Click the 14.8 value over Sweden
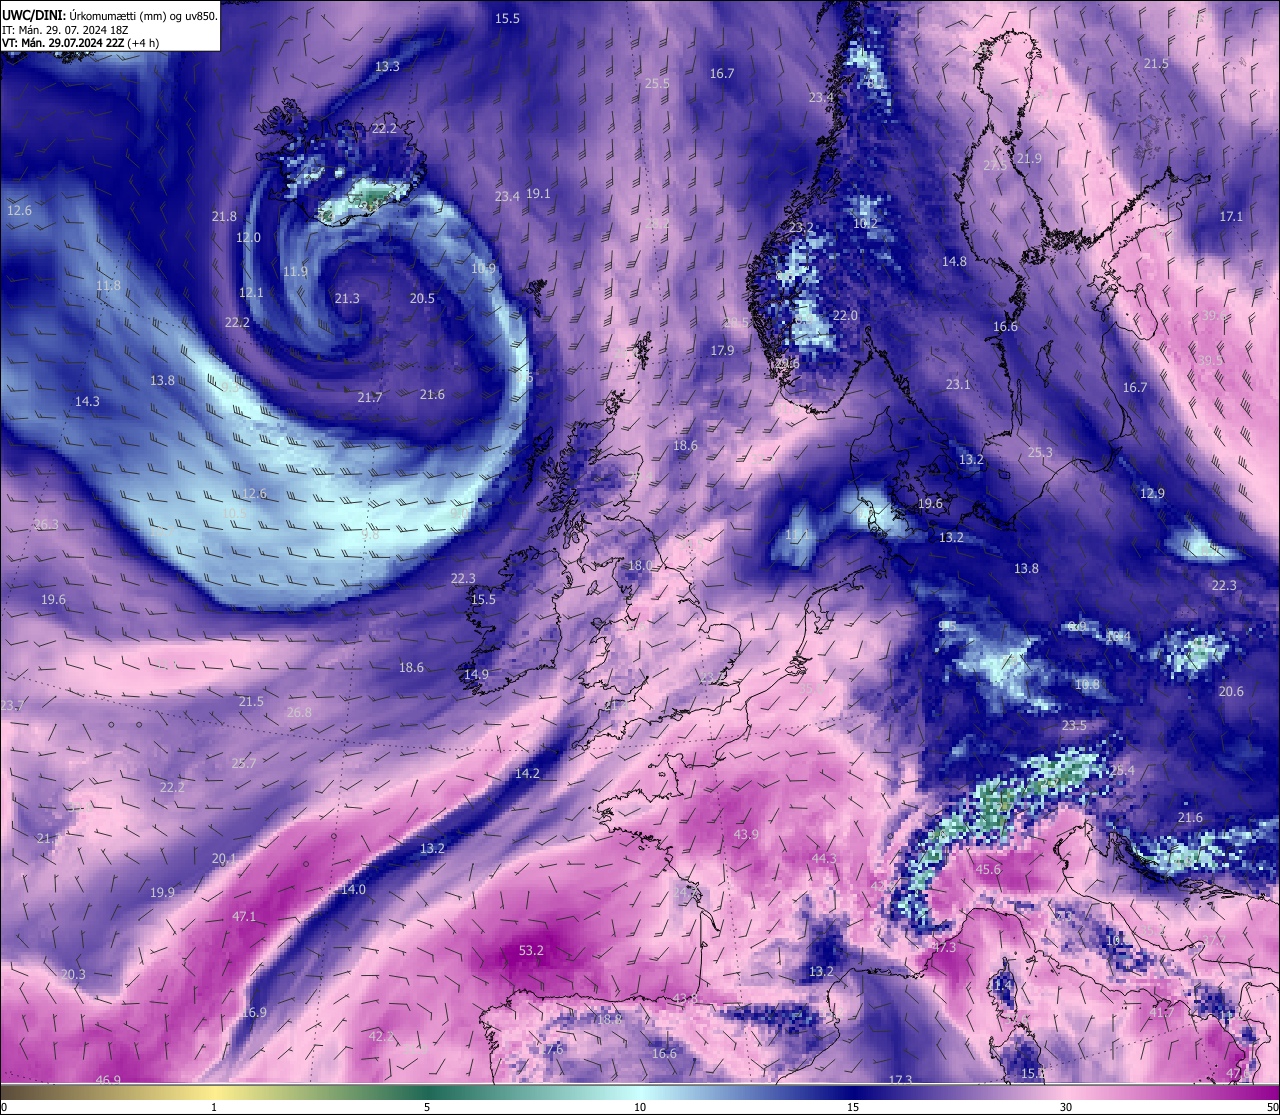This screenshot has width=1280, height=1115. (x=954, y=261)
